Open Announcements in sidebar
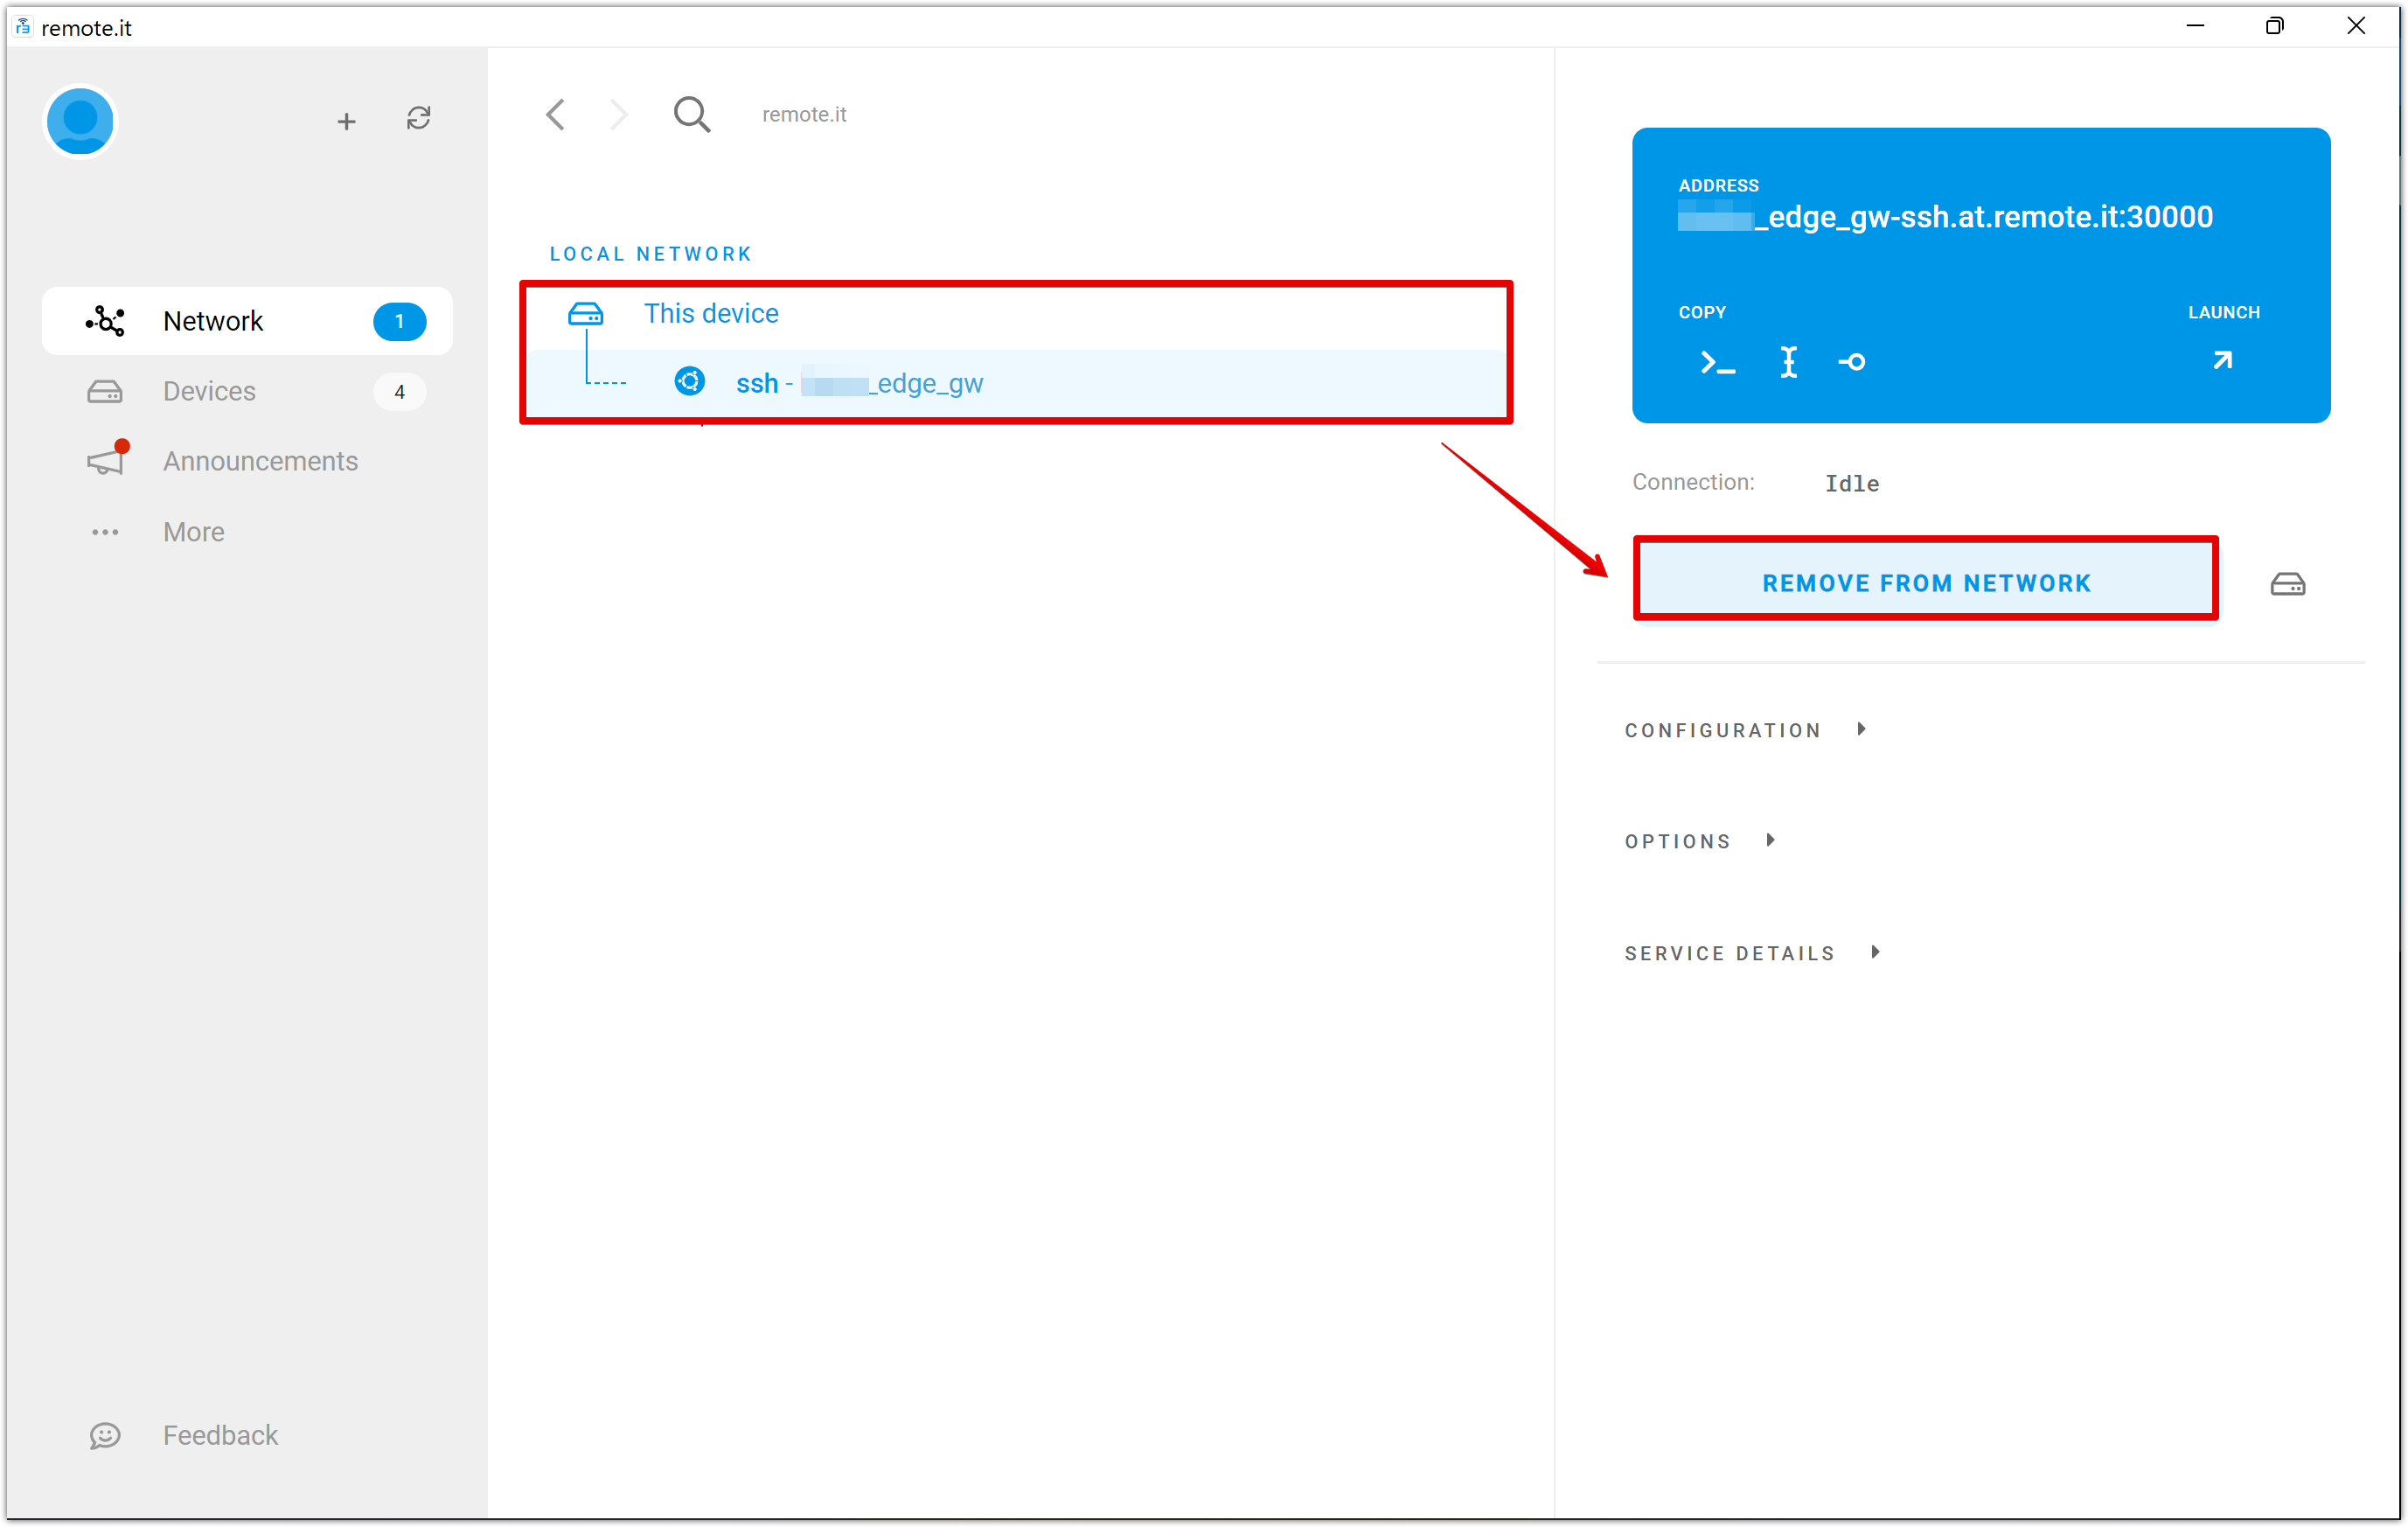 pyautogui.click(x=247, y=461)
